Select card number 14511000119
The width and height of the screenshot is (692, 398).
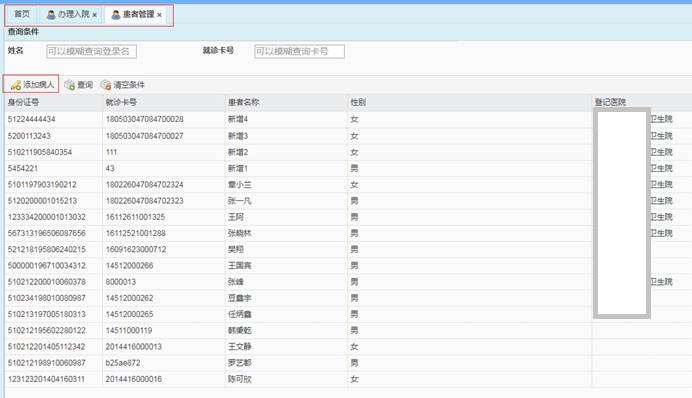[x=129, y=330]
